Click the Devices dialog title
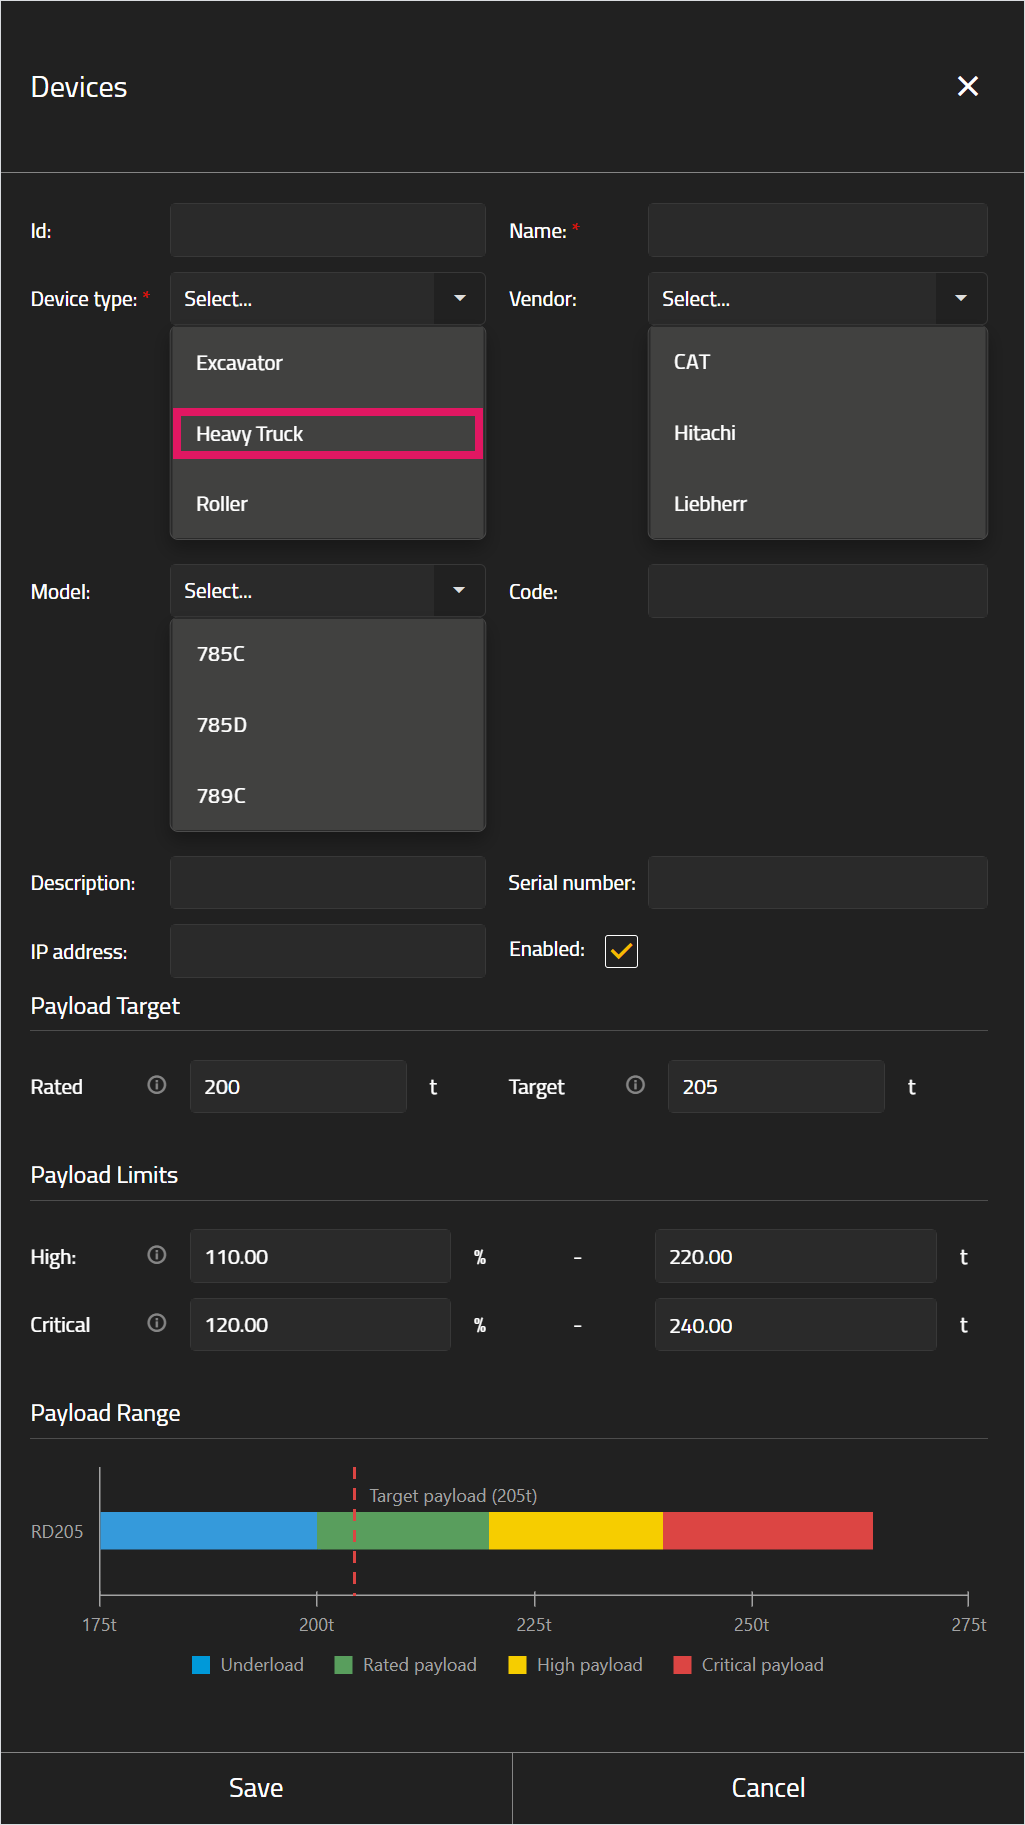Viewport: 1025px width, 1825px height. click(x=79, y=87)
